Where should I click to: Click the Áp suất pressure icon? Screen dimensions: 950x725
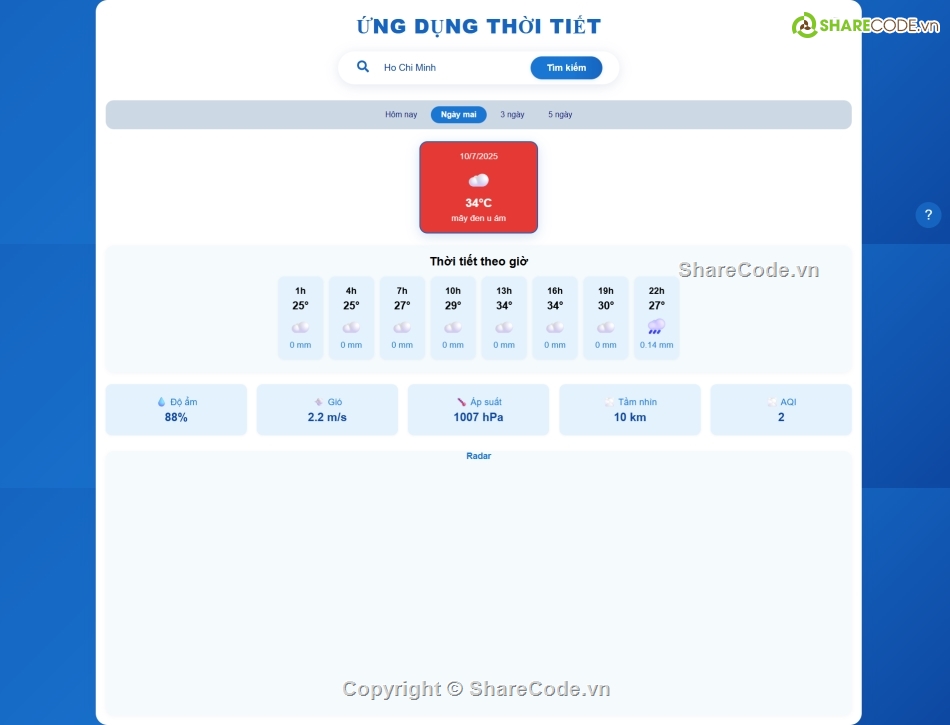[x=461, y=402]
